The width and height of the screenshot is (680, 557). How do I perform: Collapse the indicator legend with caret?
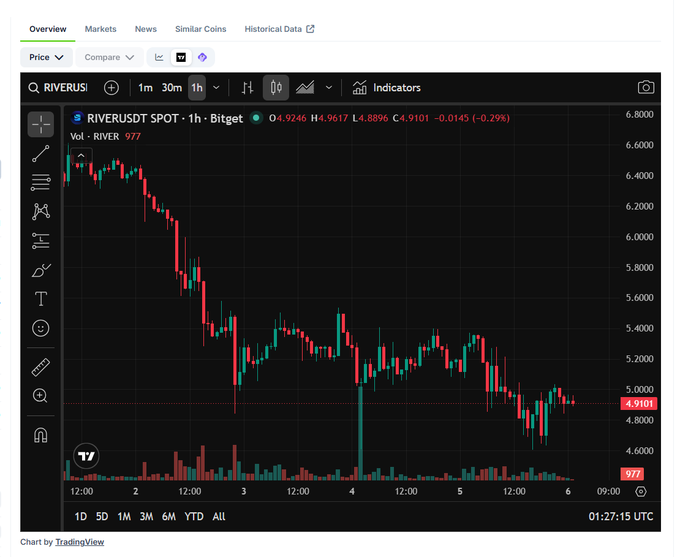pos(81,155)
